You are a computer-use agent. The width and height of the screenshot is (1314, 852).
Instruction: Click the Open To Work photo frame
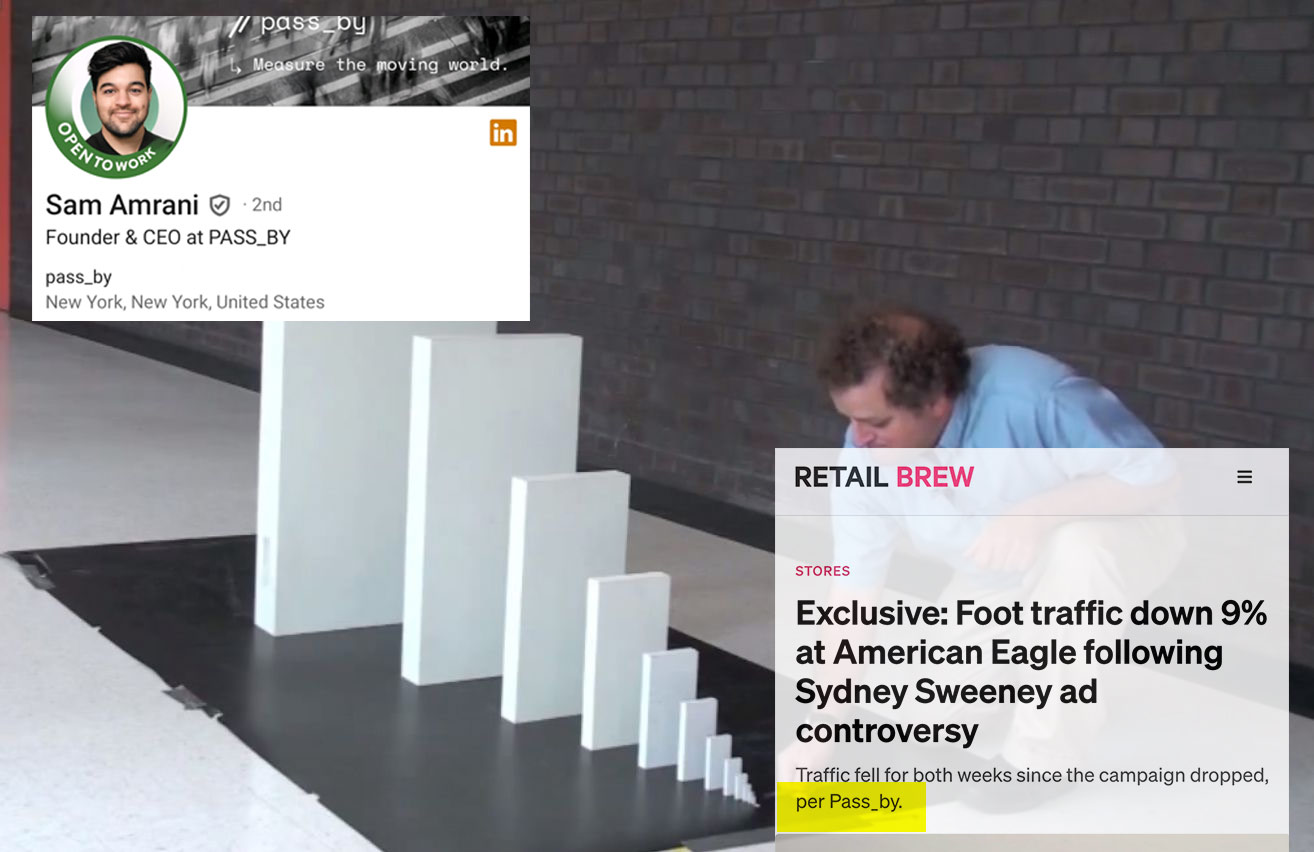[116, 107]
